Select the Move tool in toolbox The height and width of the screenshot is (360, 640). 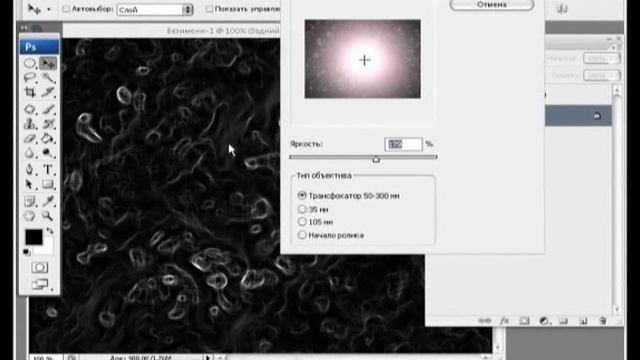[x=48, y=63]
